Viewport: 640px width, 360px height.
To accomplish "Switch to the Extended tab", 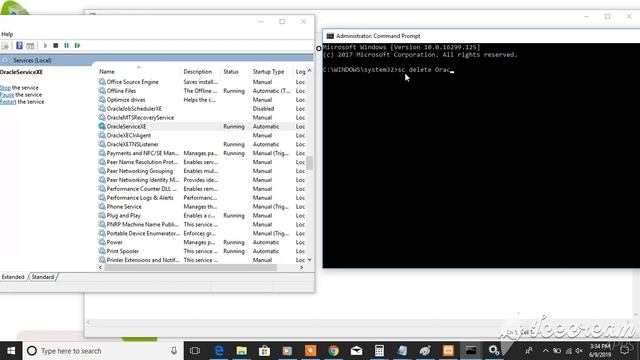I will (x=13, y=277).
